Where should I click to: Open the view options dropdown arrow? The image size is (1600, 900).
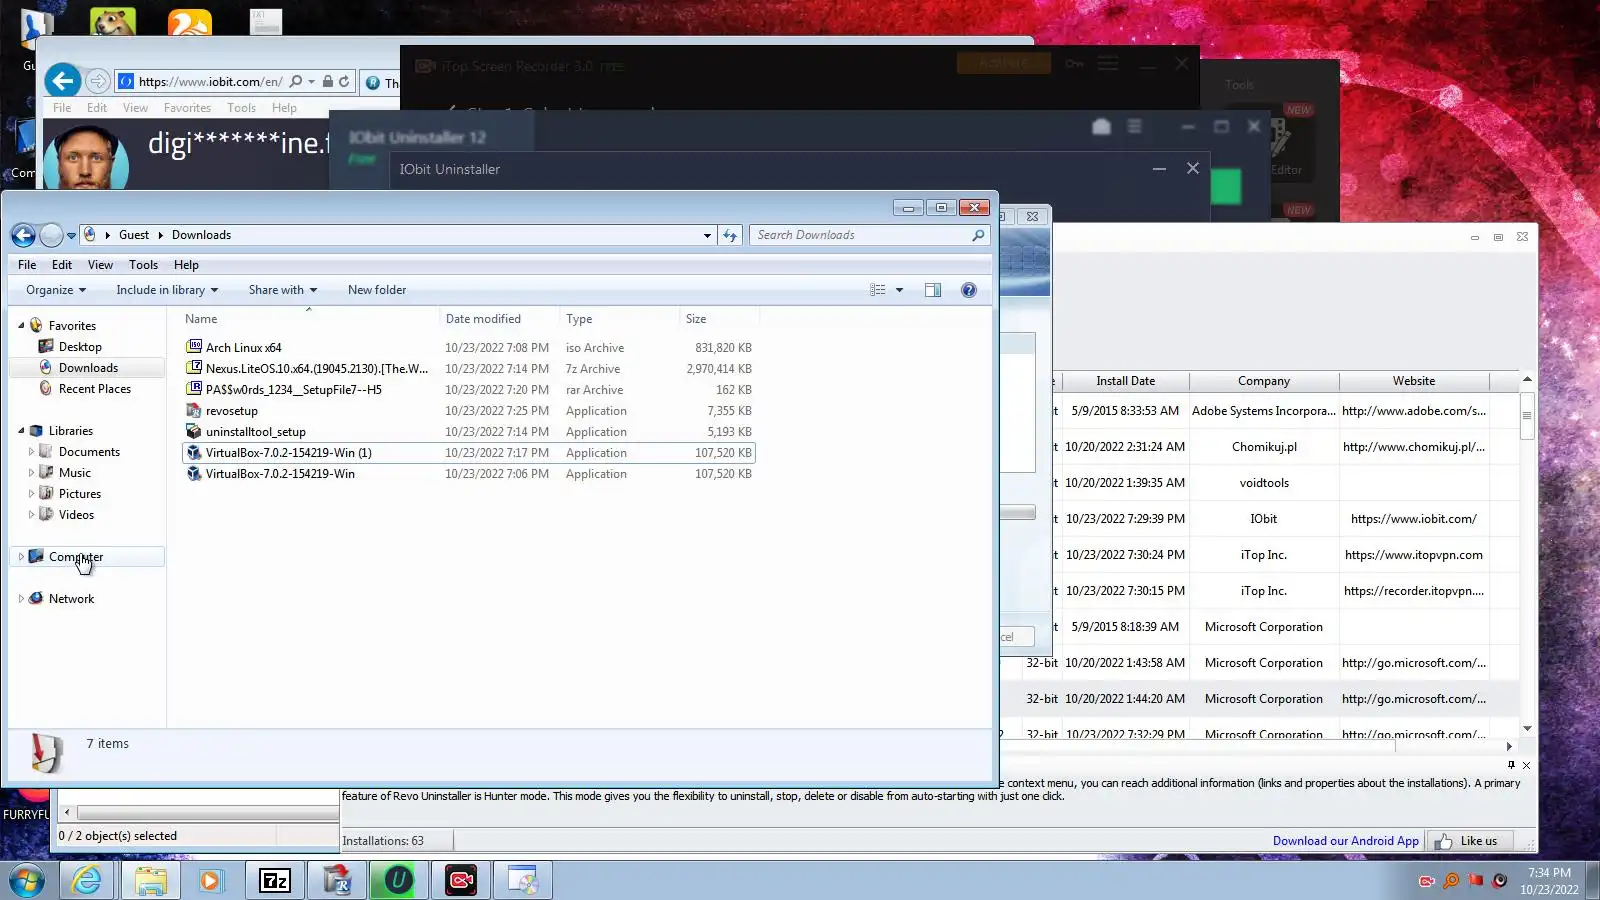pos(899,290)
